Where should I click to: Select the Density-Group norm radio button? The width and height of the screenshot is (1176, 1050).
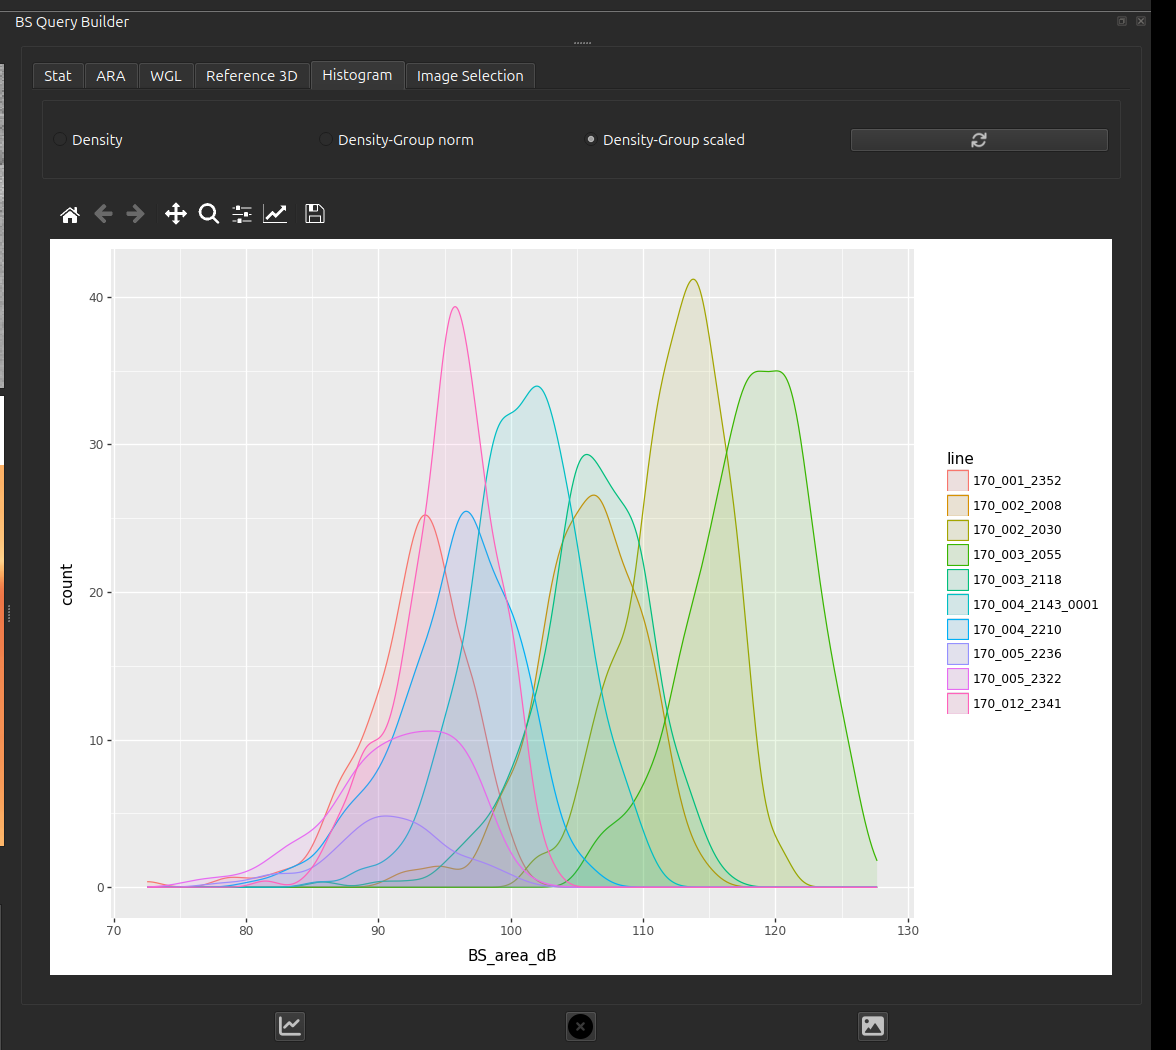(326, 140)
